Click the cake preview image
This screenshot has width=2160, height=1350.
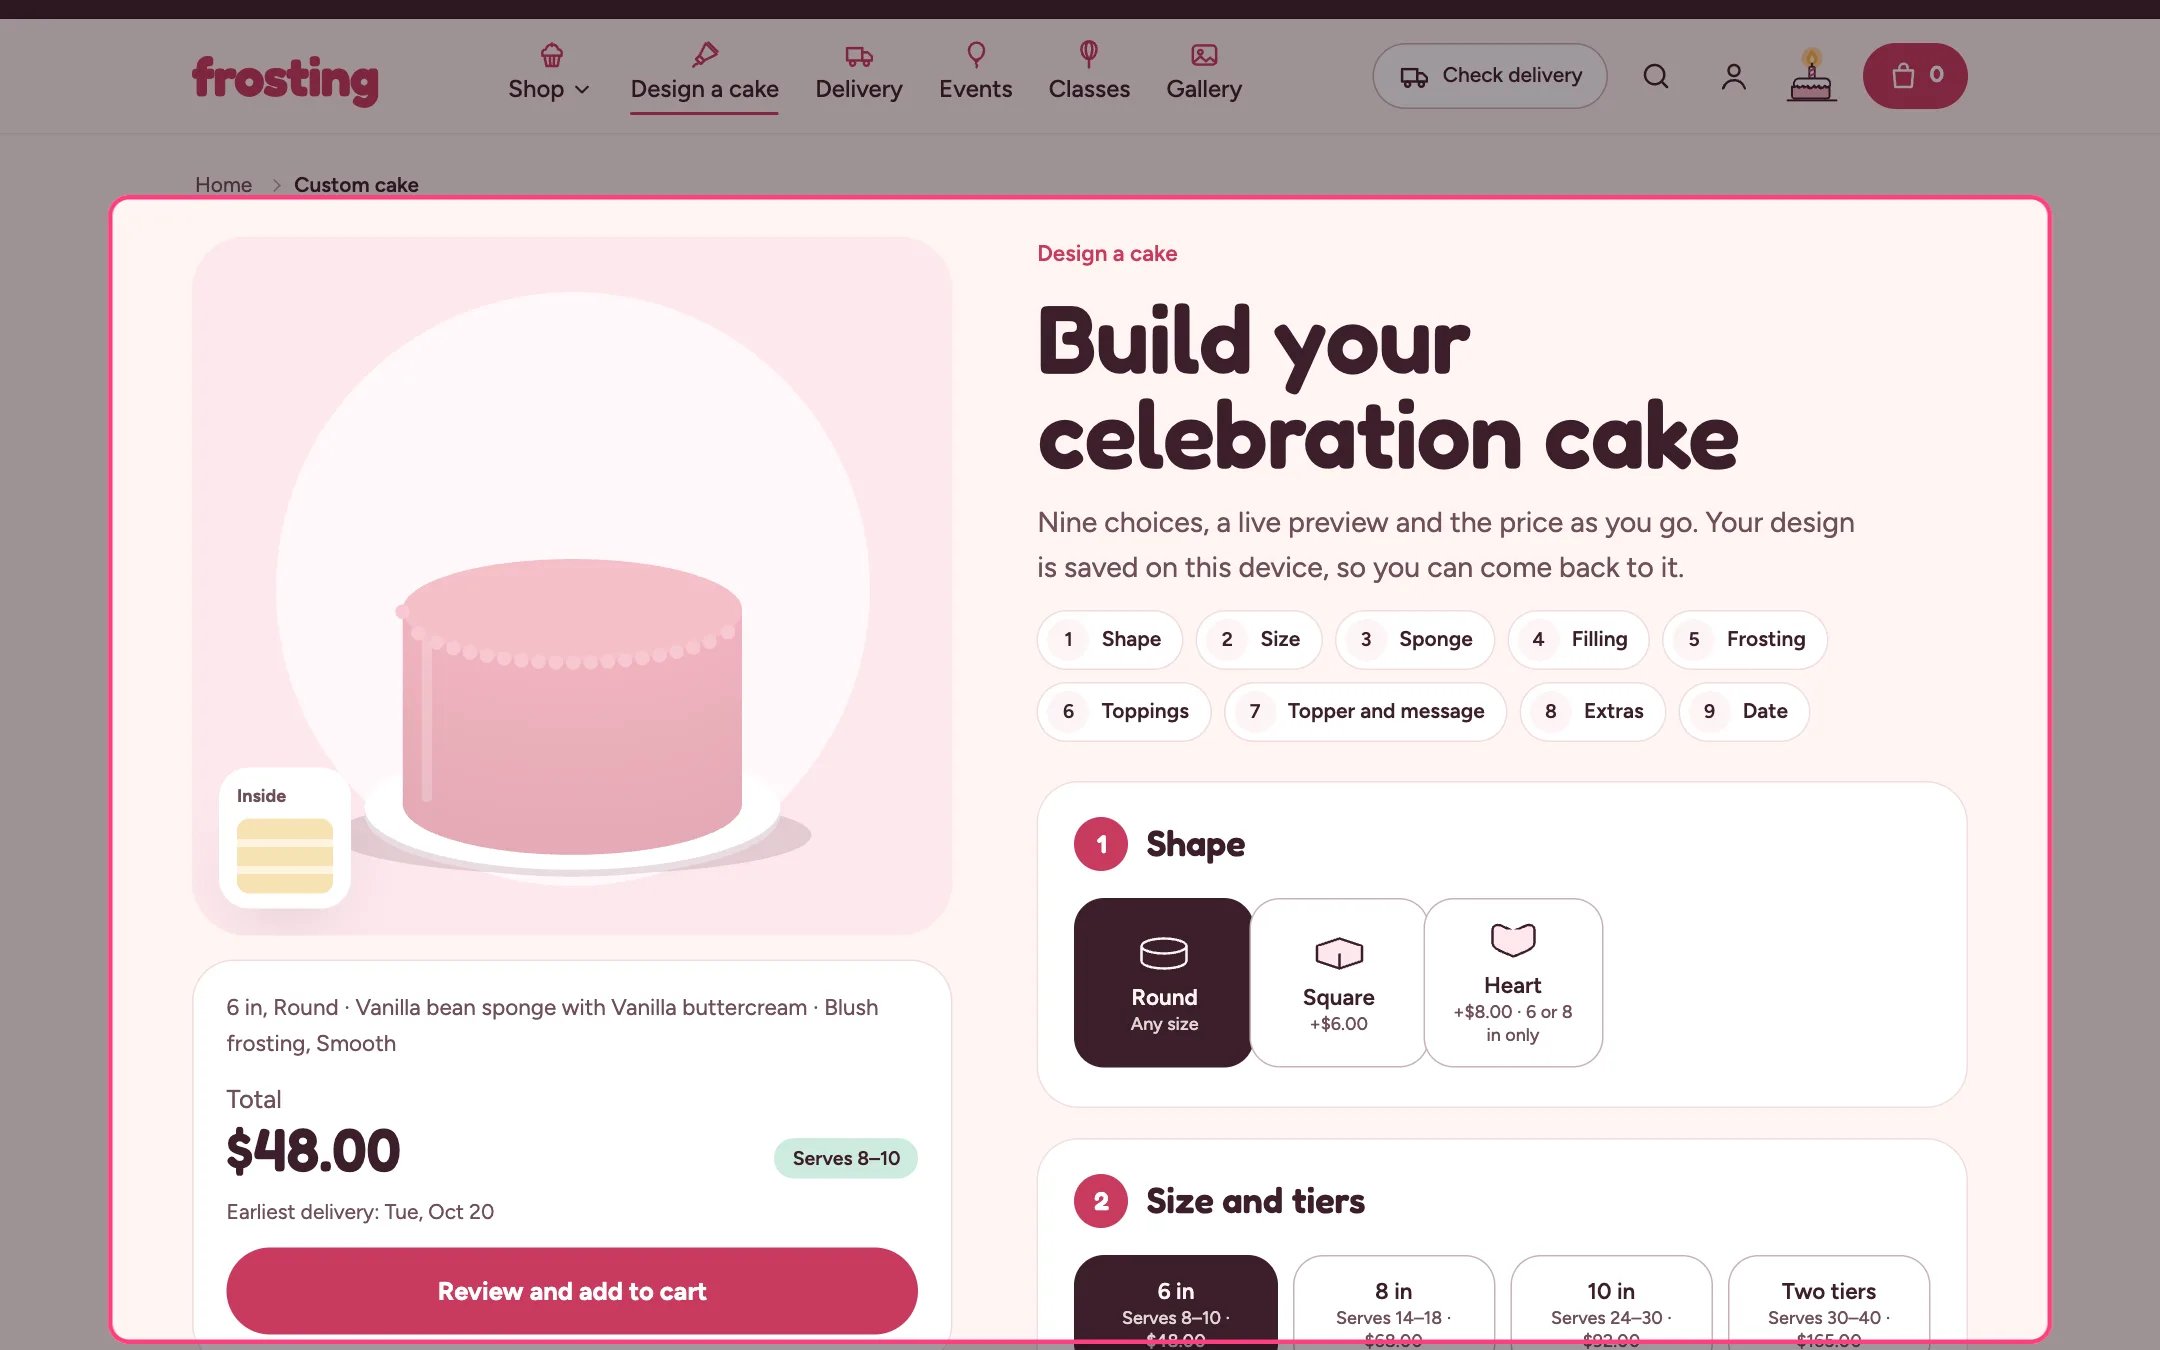click(572, 586)
